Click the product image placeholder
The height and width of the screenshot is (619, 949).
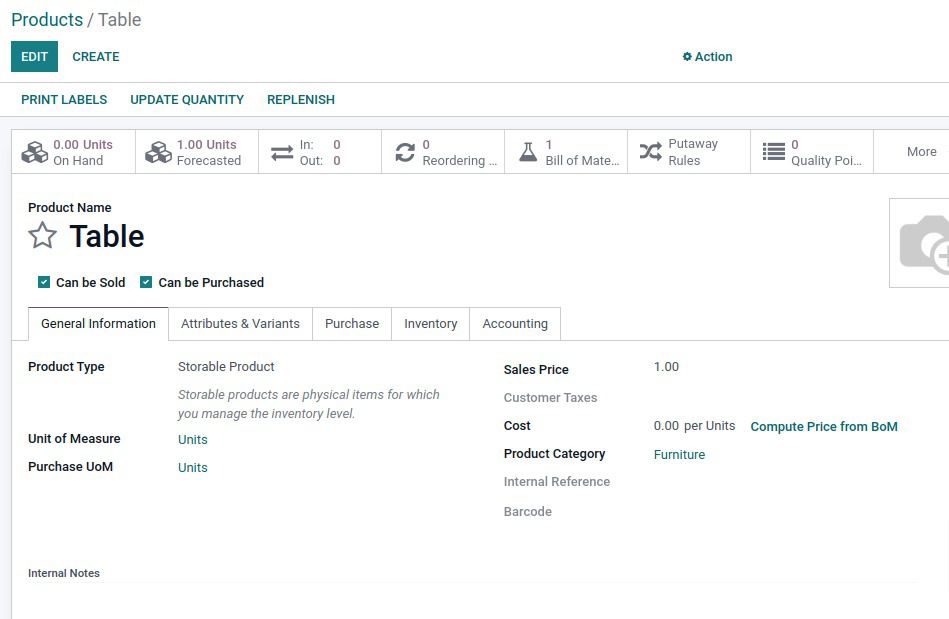point(922,243)
